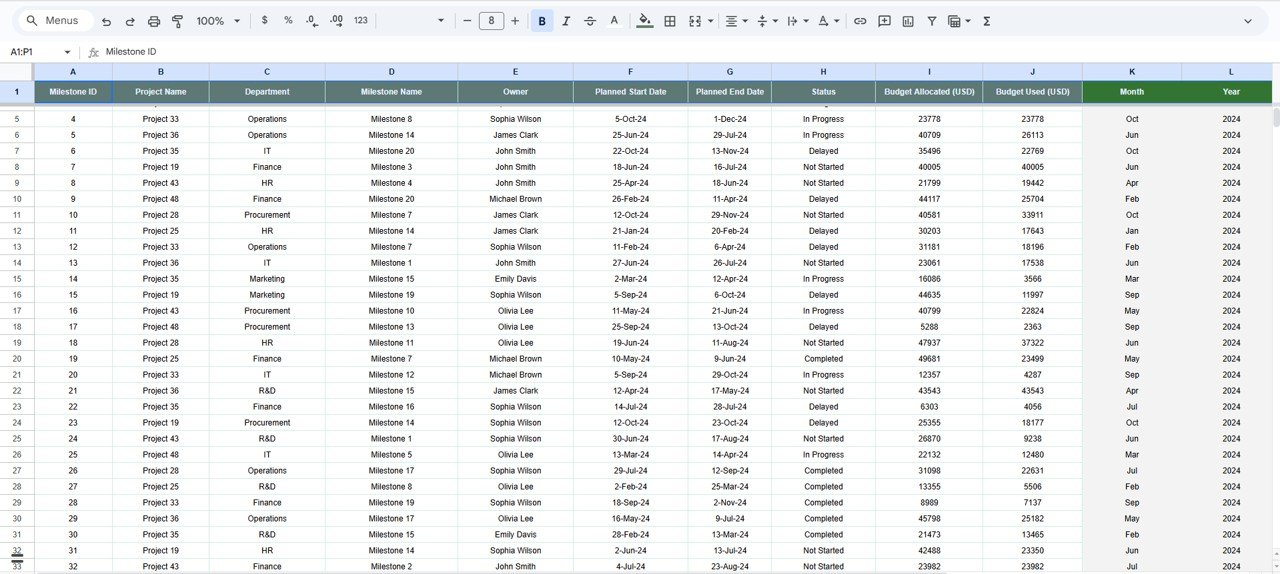Select the Paint format roller

[178, 21]
